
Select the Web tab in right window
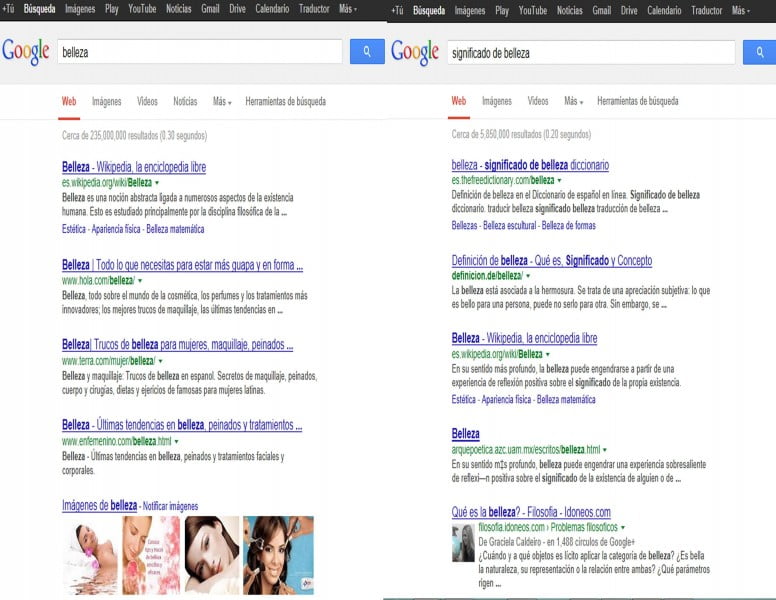tap(458, 101)
